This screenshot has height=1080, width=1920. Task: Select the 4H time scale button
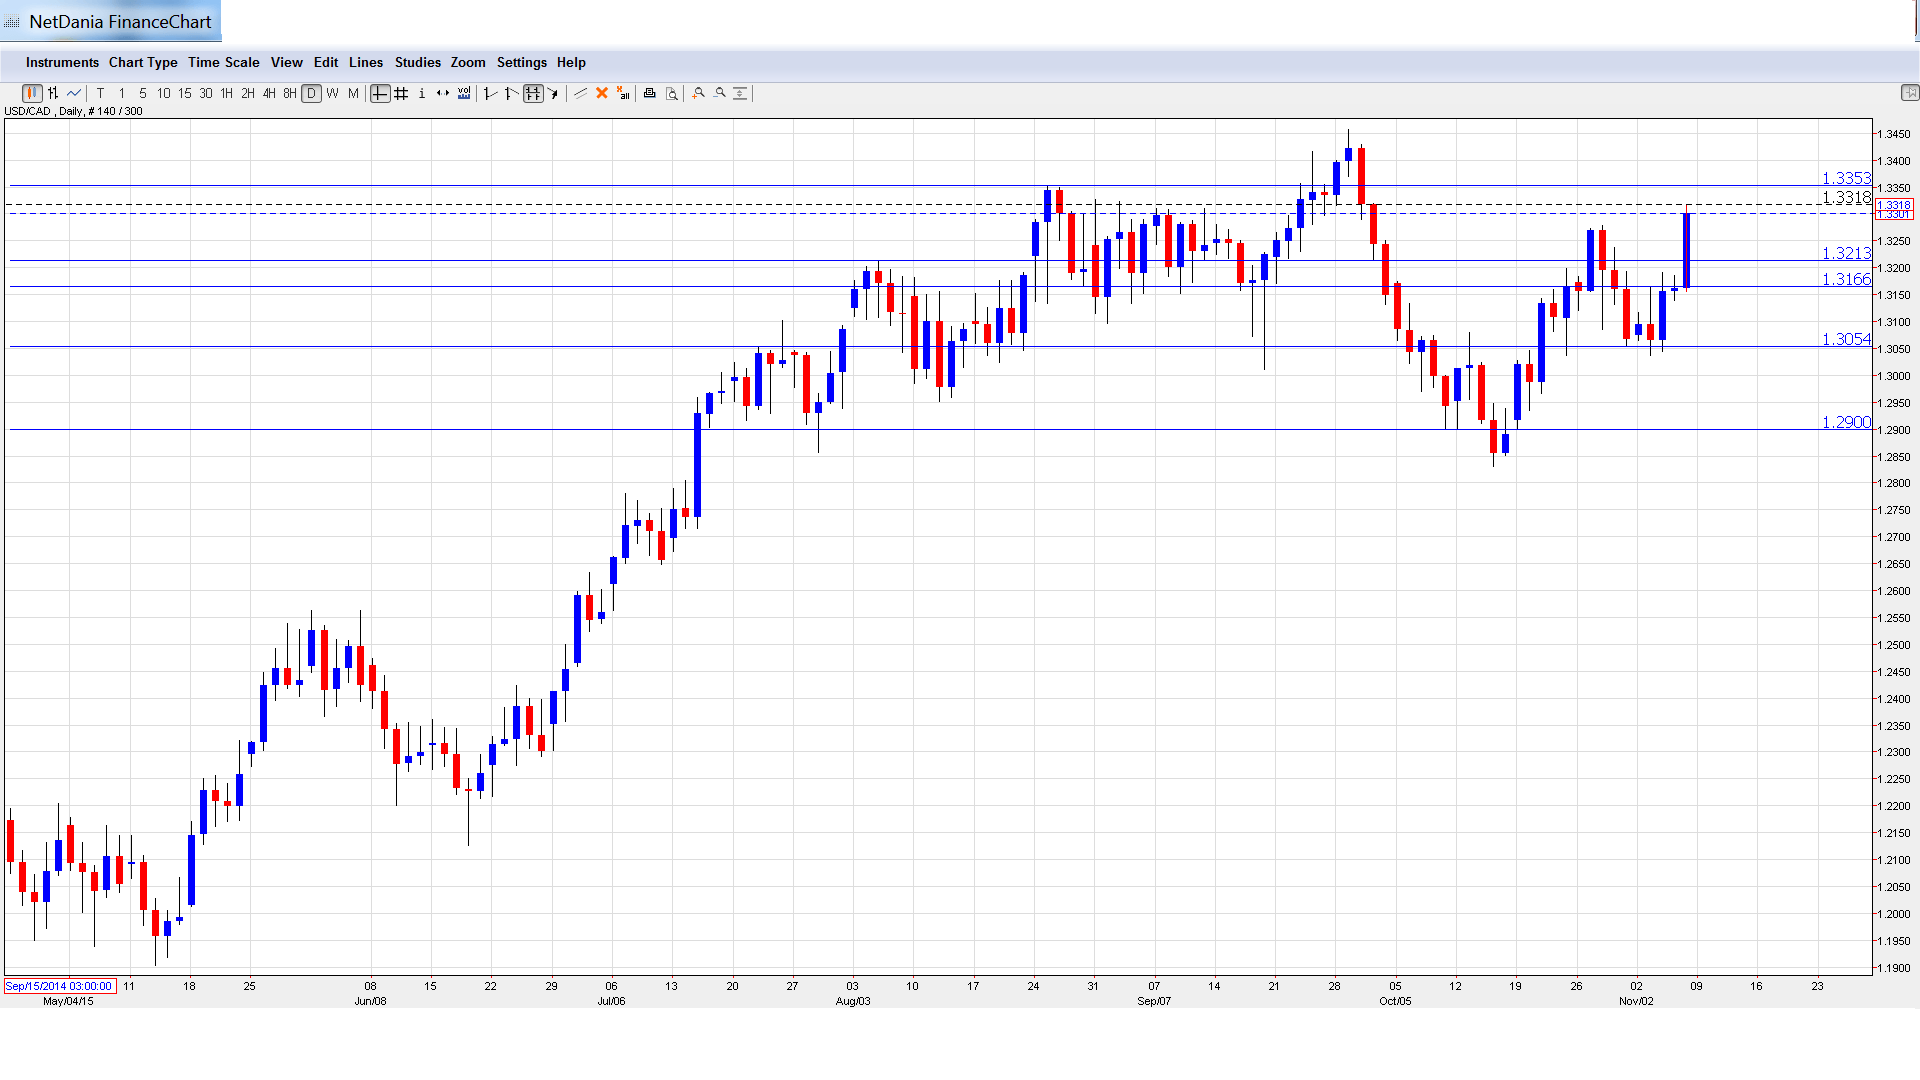(269, 93)
